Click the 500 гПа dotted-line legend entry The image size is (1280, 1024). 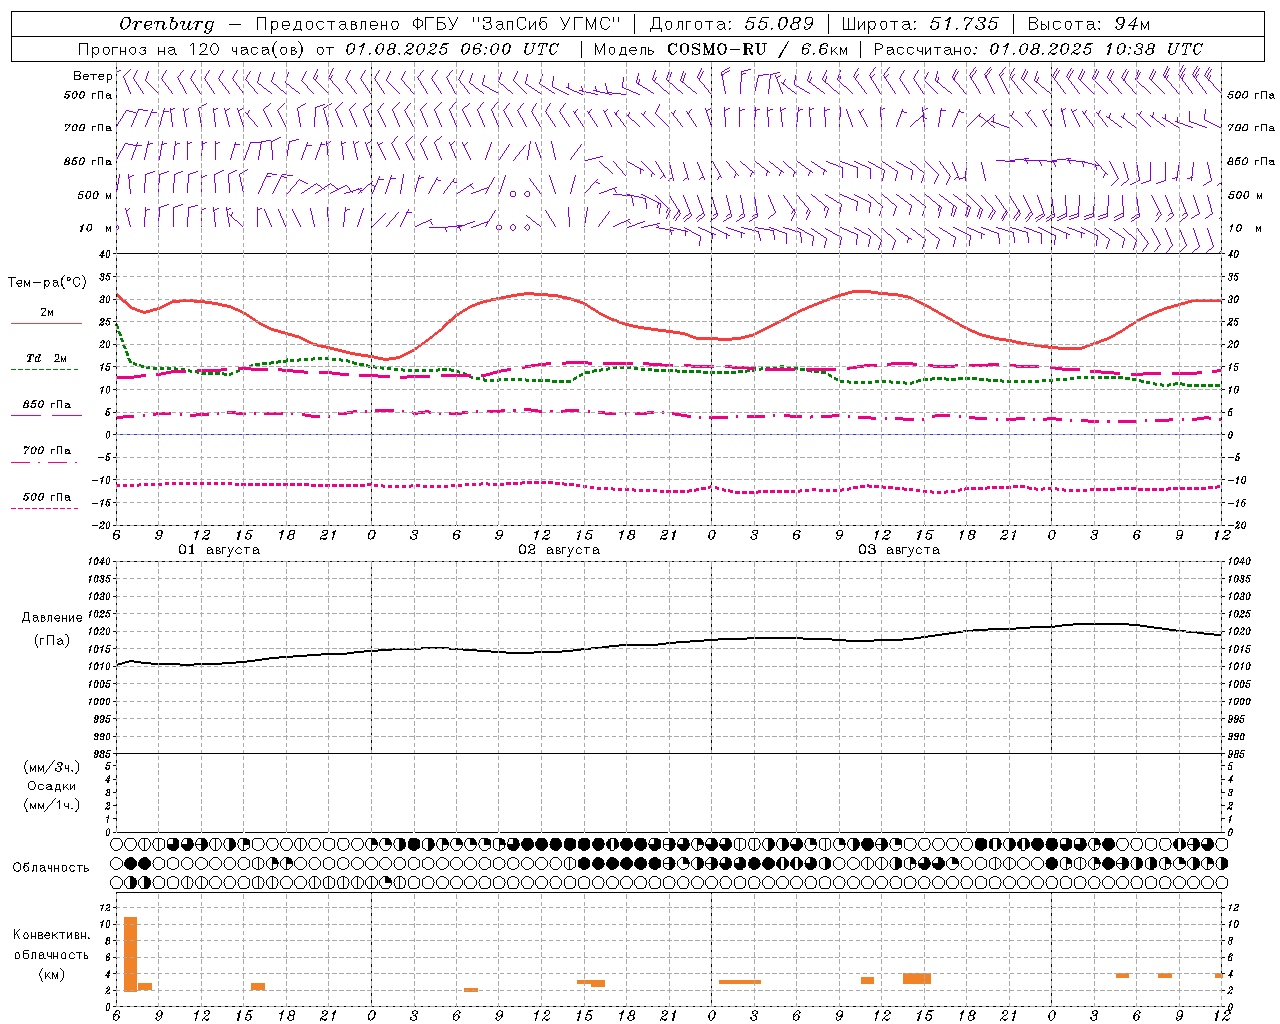click(46, 496)
